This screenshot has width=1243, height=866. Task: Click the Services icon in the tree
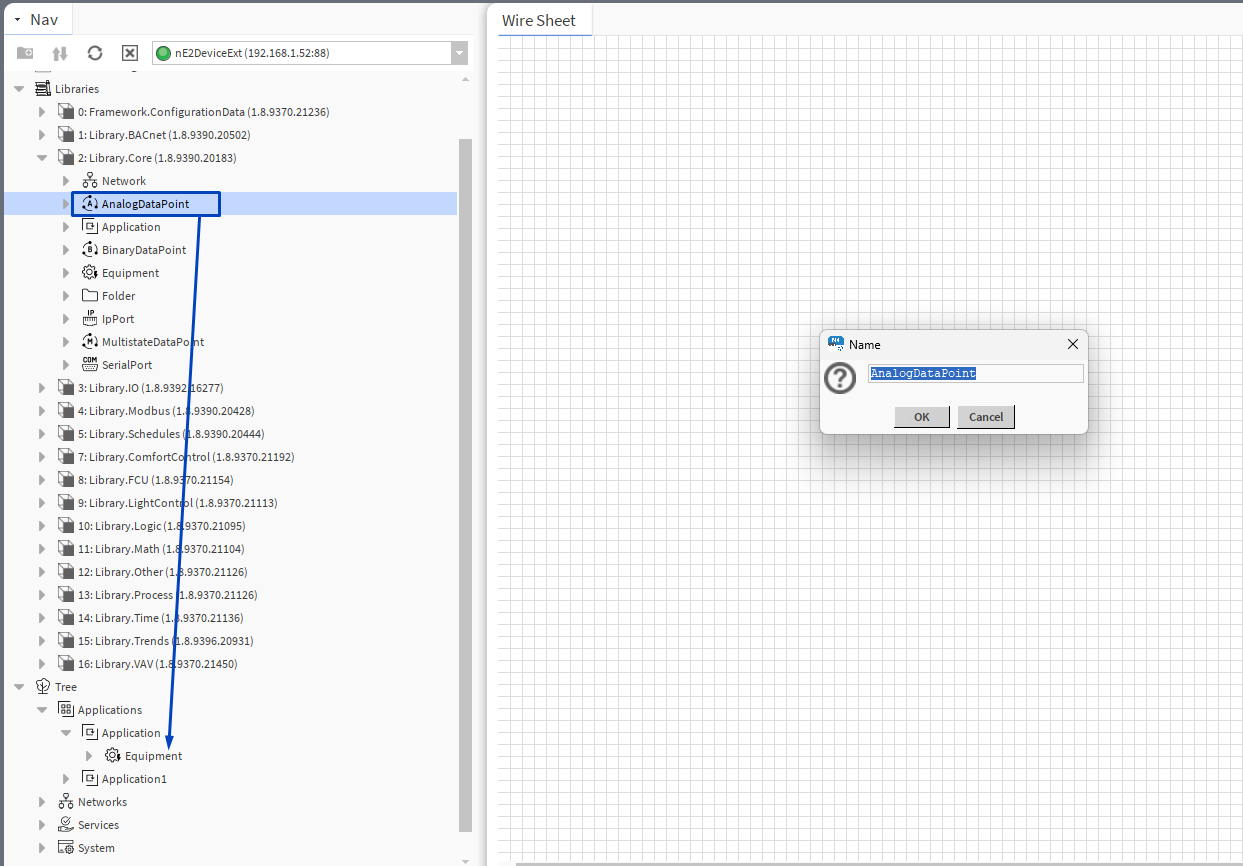66,825
